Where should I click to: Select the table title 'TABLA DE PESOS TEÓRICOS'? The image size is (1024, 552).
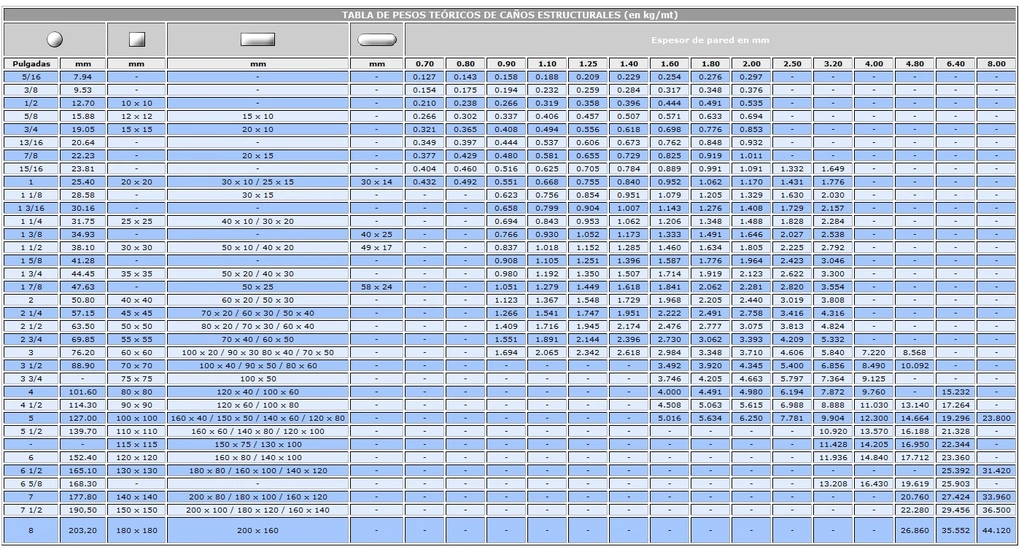pos(510,15)
